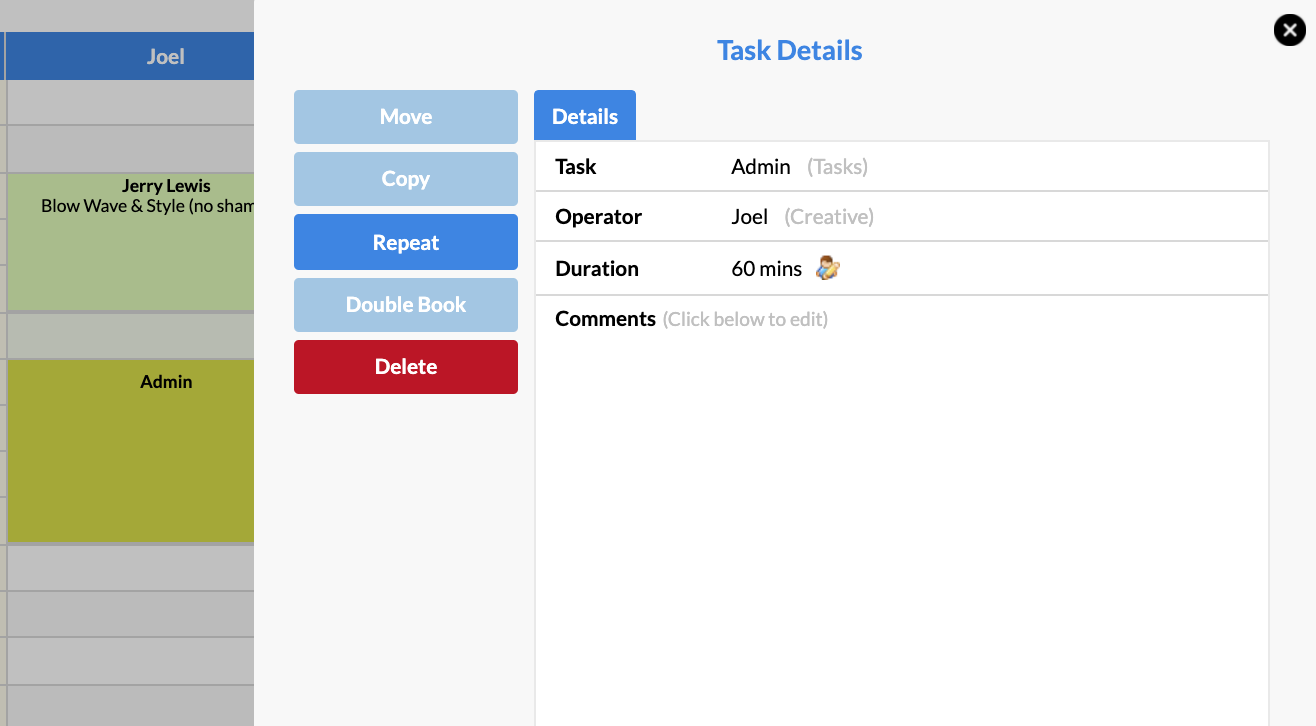Delete the Admin task
The image size is (1316, 726).
[405, 366]
